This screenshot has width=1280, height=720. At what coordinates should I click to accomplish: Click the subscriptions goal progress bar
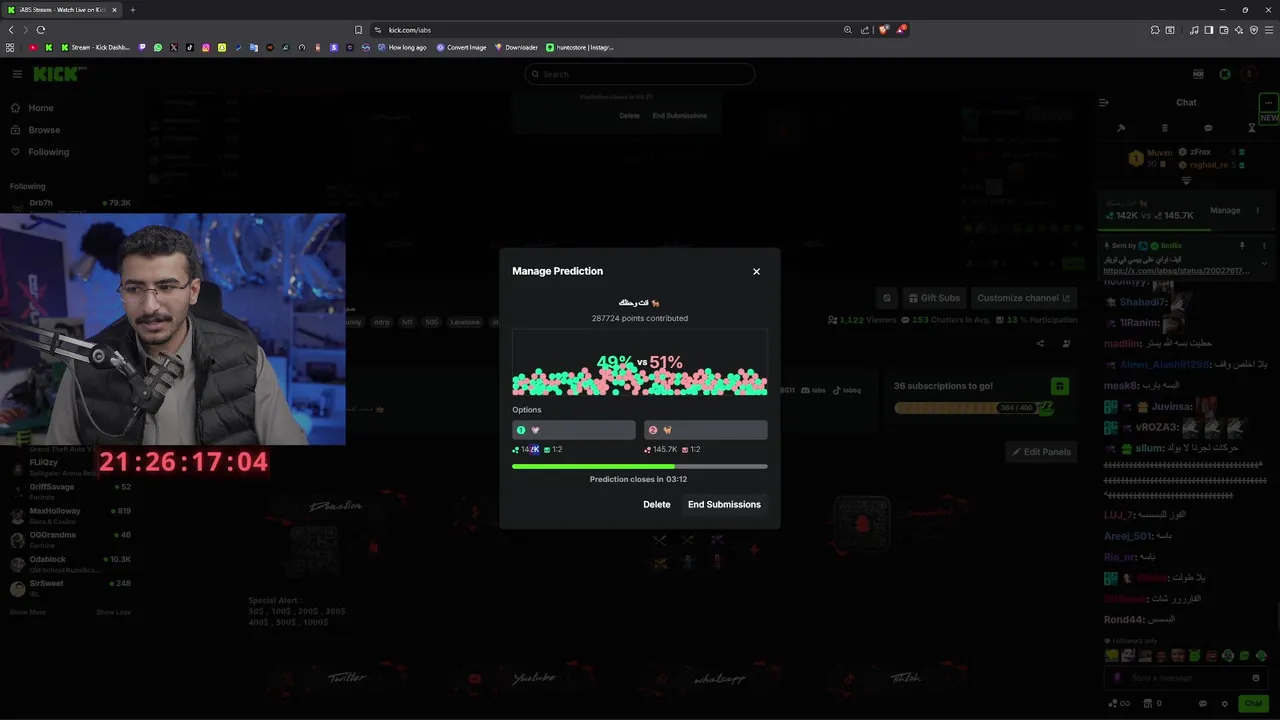pyautogui.click(x=974, y=408)
